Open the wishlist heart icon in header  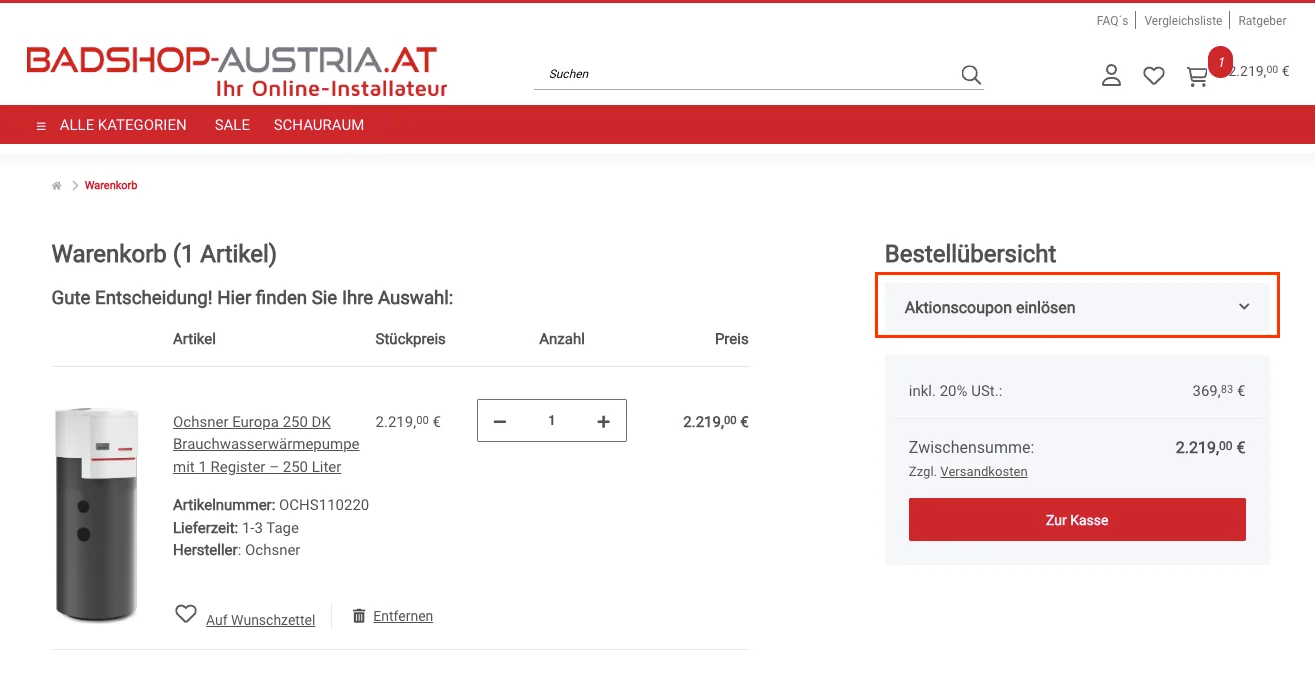click(x=1154, y=75)
